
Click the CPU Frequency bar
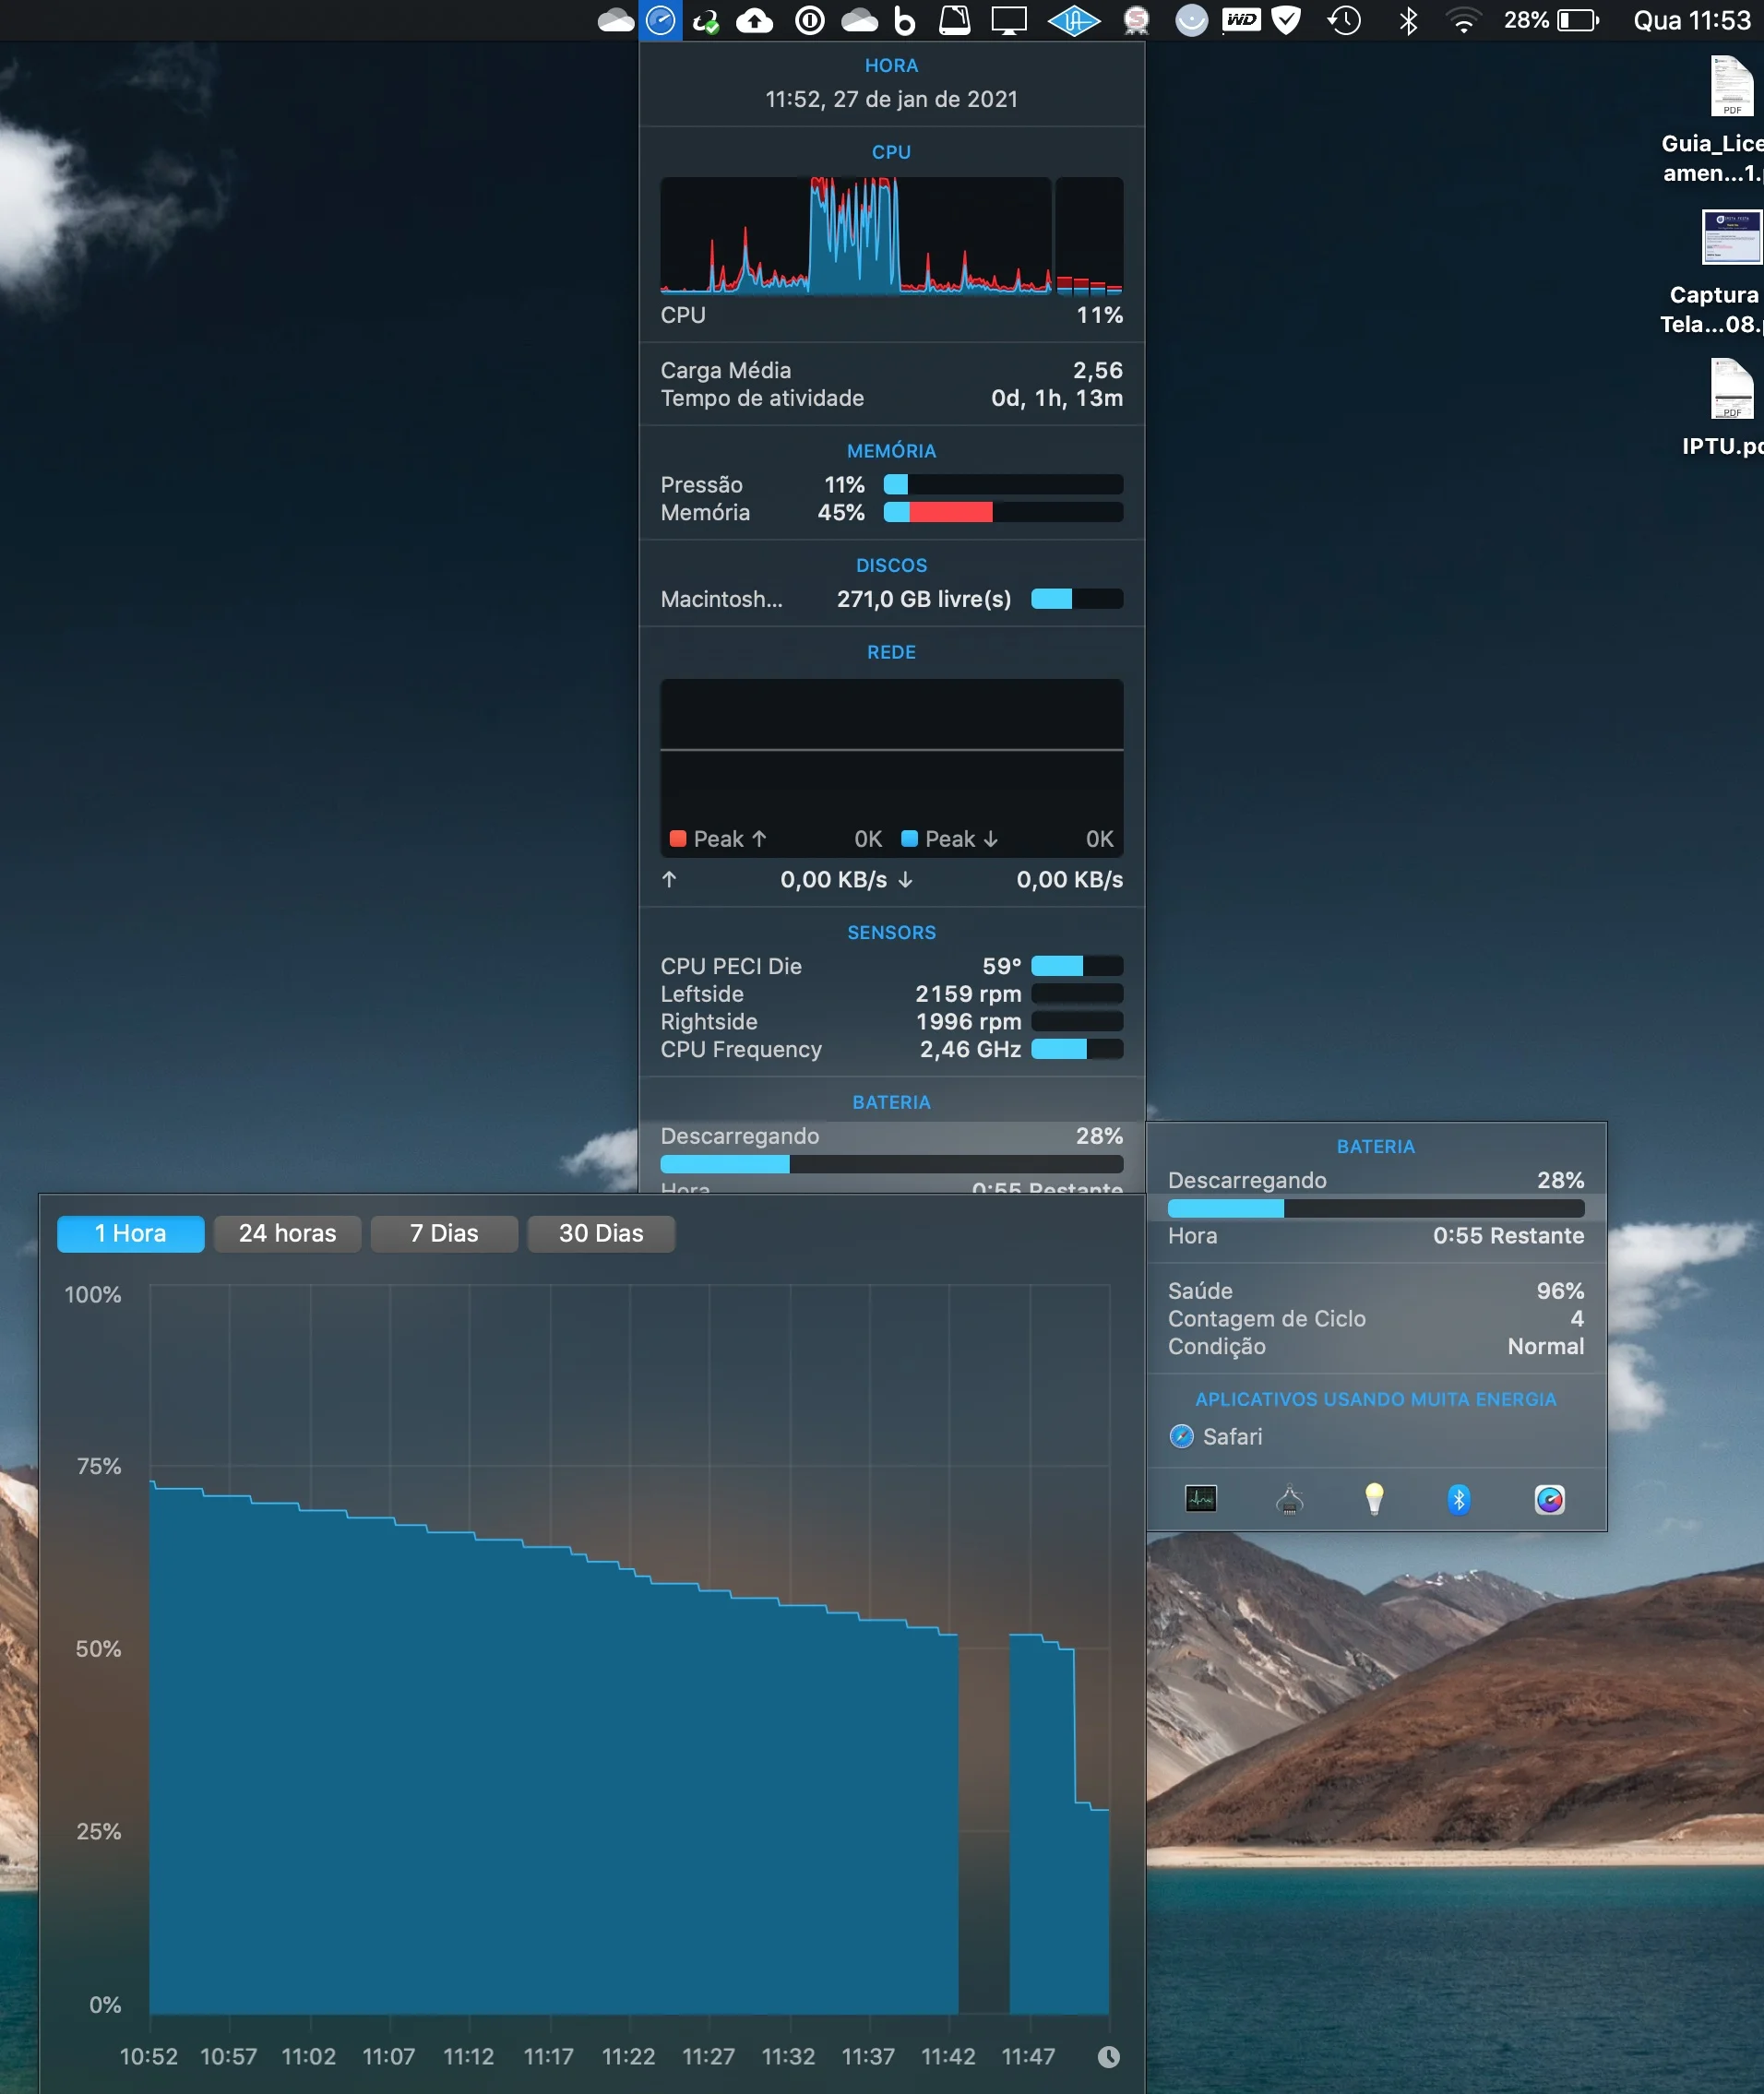[1077, 1049]
